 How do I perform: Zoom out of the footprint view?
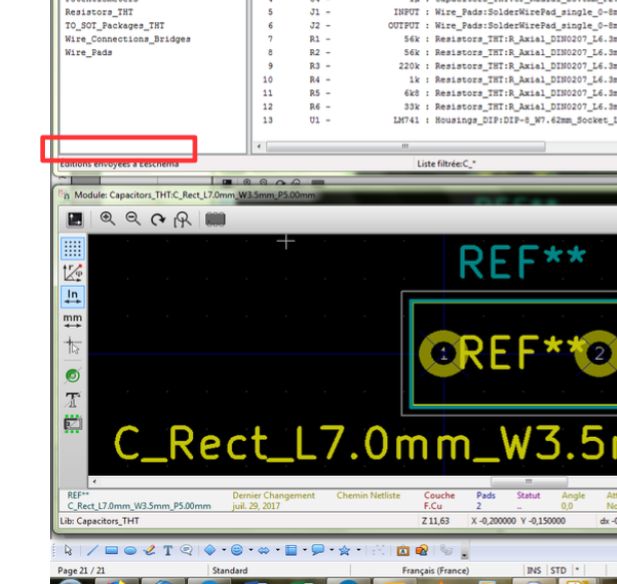pyautogui.click(x=132, y=219)
